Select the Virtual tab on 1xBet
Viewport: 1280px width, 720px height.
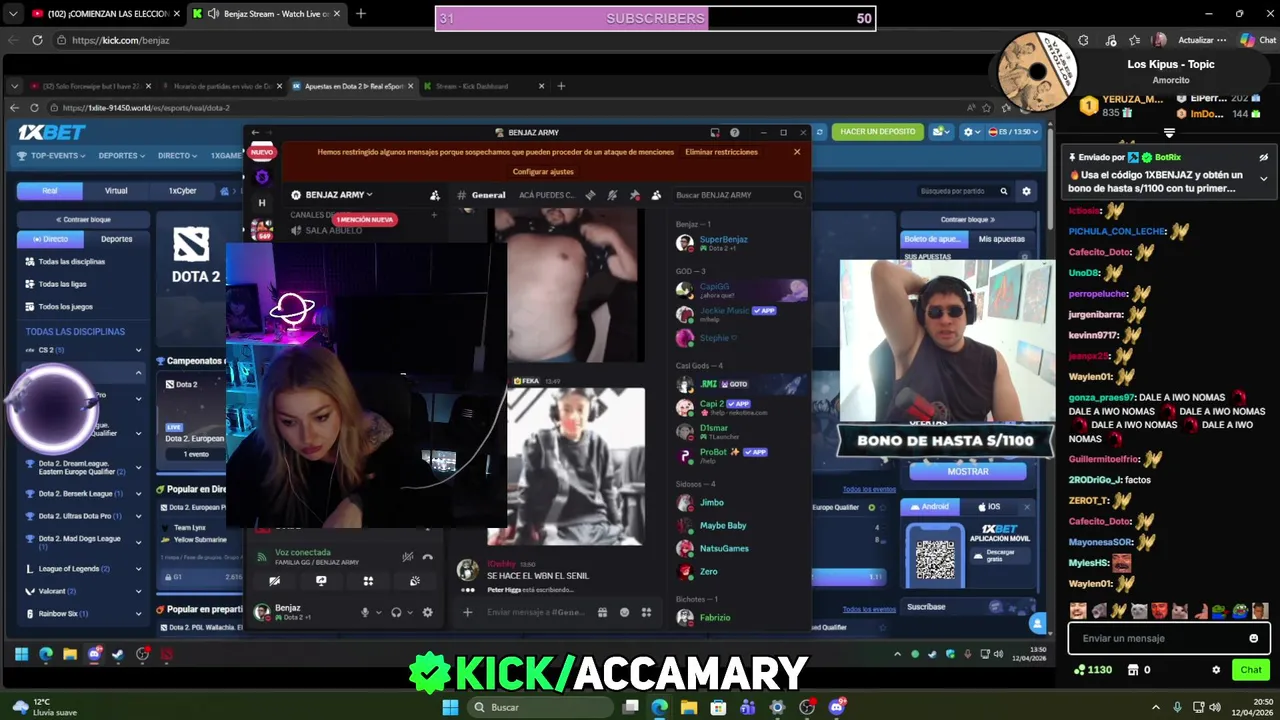pos(116,190)
